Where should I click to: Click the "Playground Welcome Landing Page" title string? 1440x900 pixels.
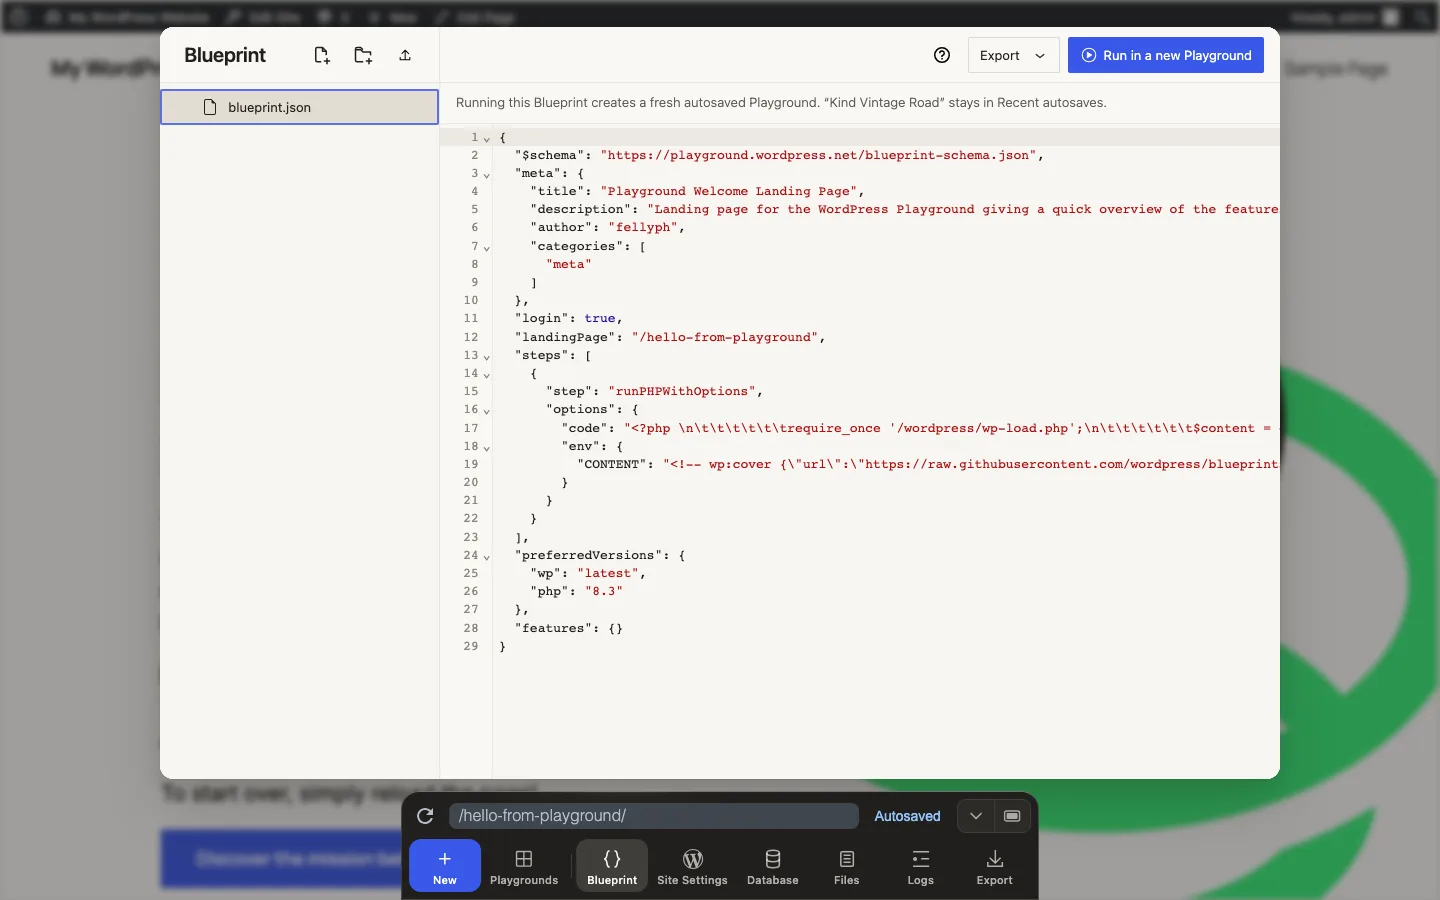[x=728, y=191]
